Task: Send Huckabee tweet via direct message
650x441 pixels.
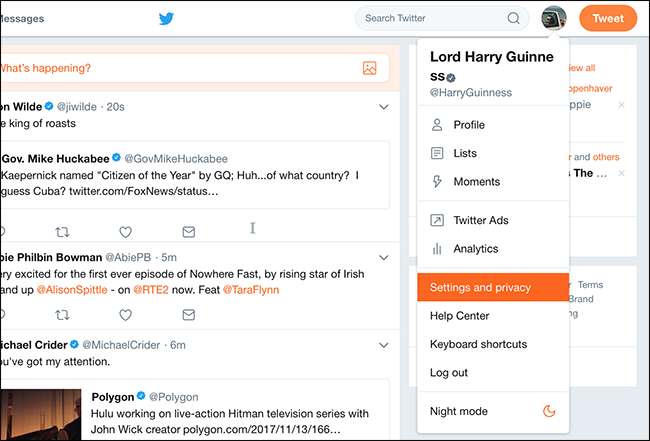Action: (188, 231)
